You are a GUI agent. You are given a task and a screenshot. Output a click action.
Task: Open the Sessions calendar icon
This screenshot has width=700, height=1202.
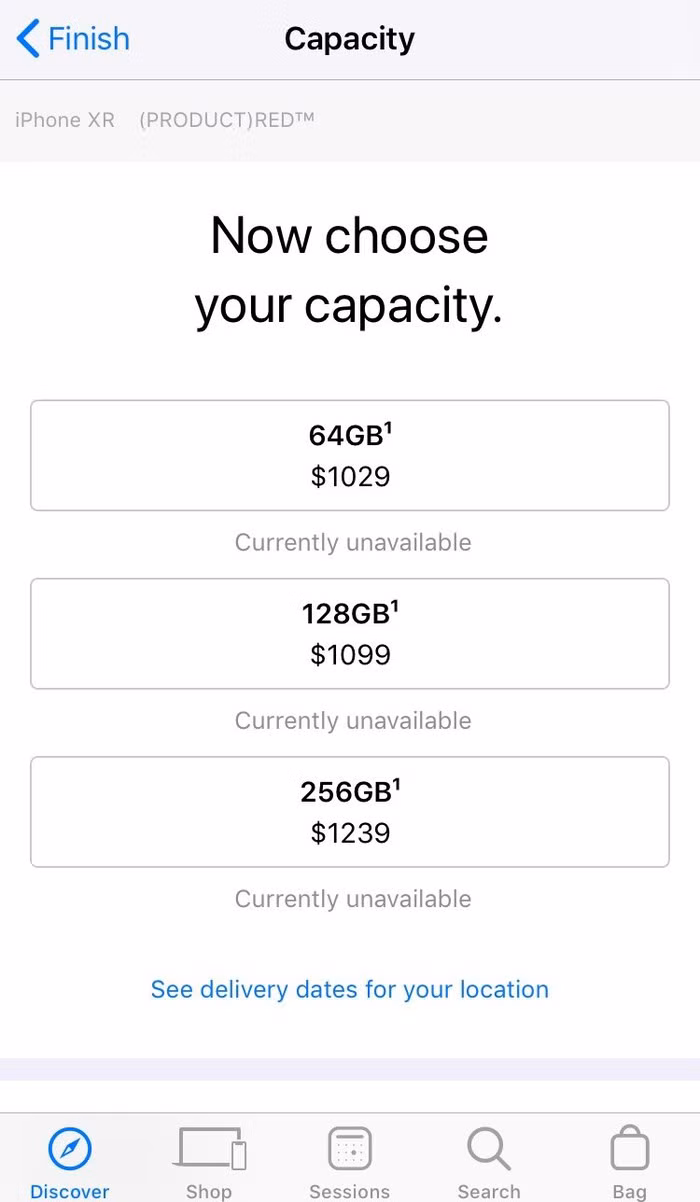[349, 1149]
